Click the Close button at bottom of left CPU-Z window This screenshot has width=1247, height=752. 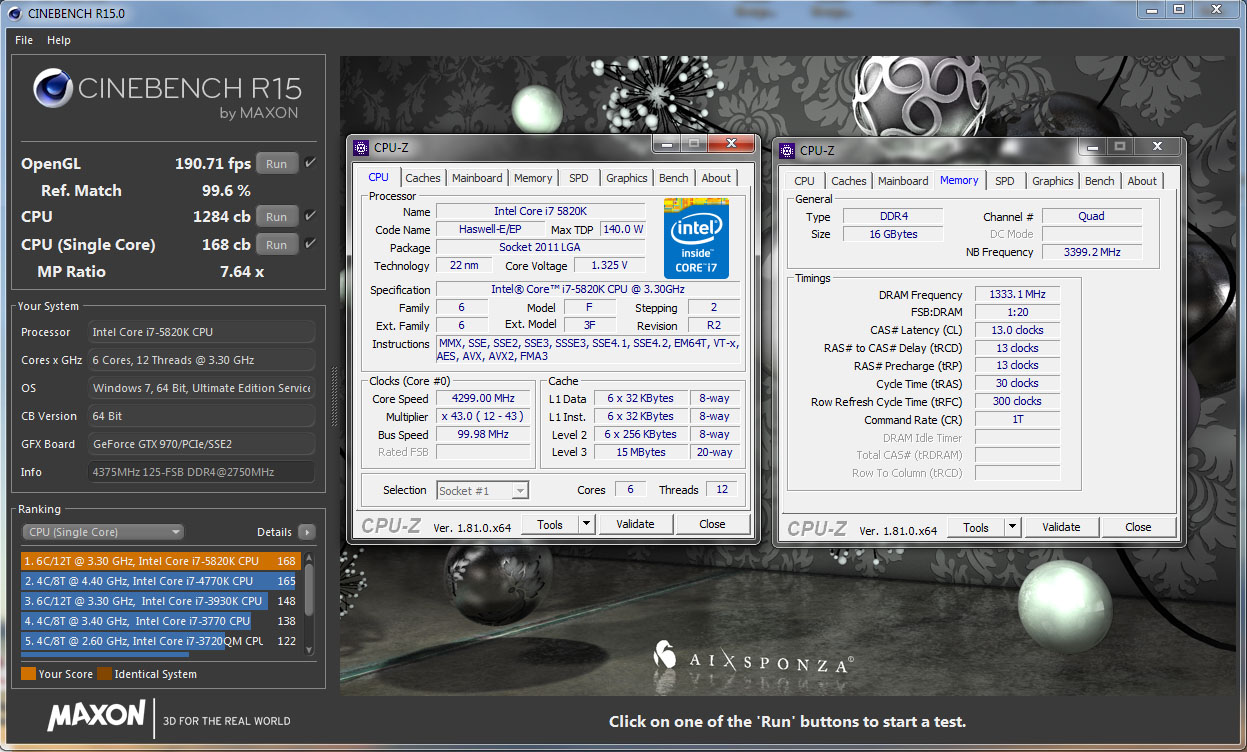[x=712, y=524]
